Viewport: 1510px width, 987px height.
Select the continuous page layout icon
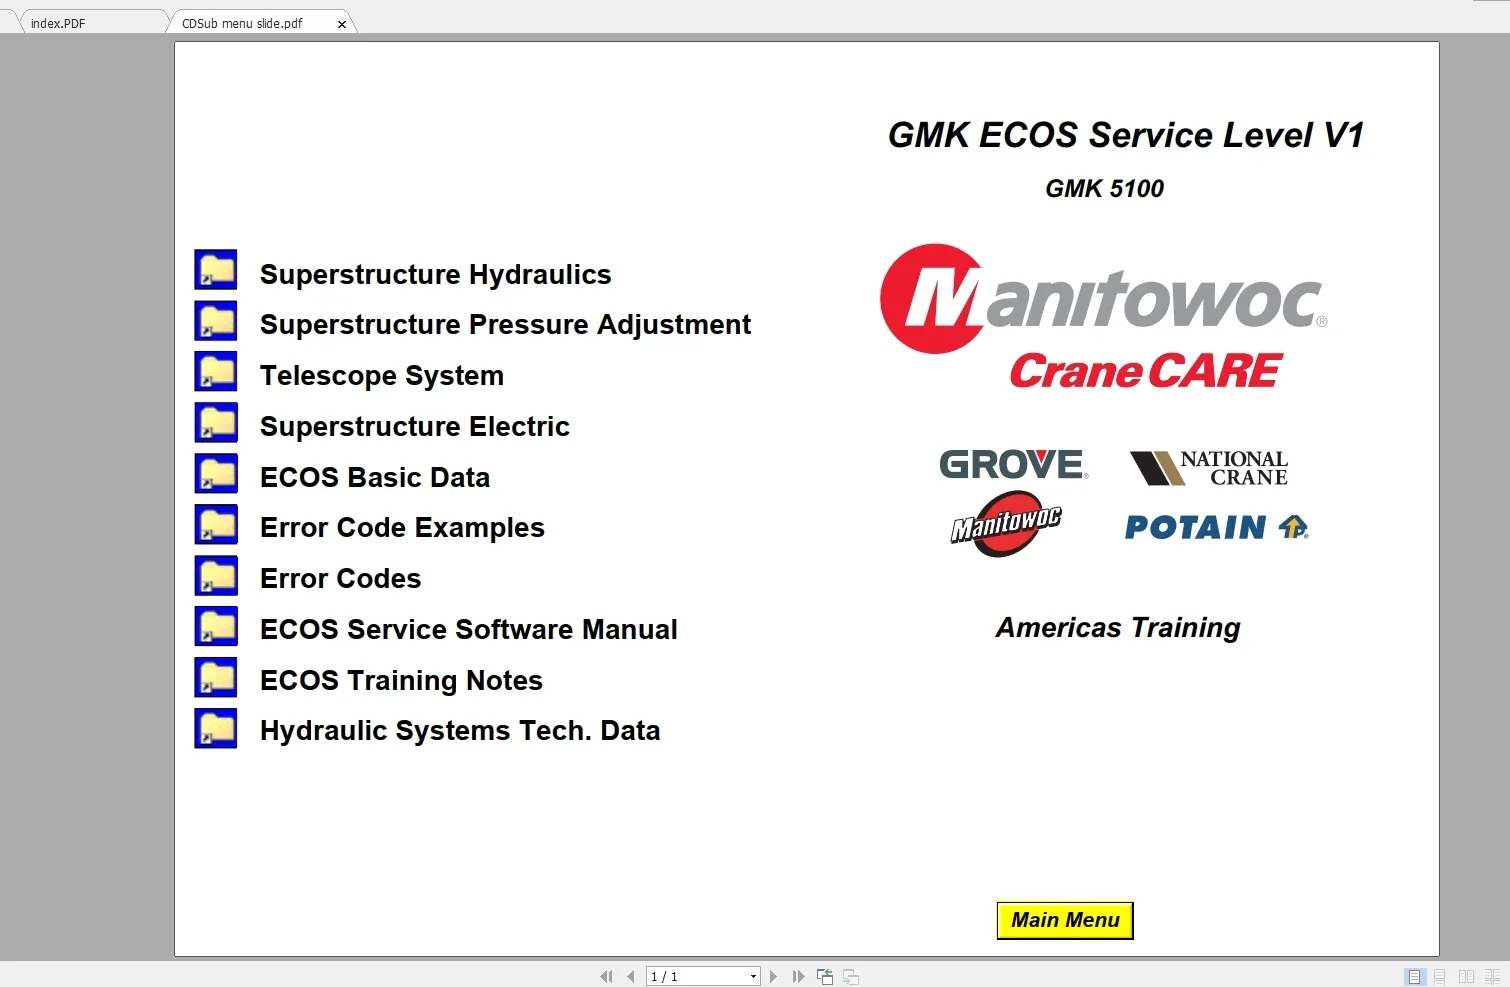(x=1439, y=976)
